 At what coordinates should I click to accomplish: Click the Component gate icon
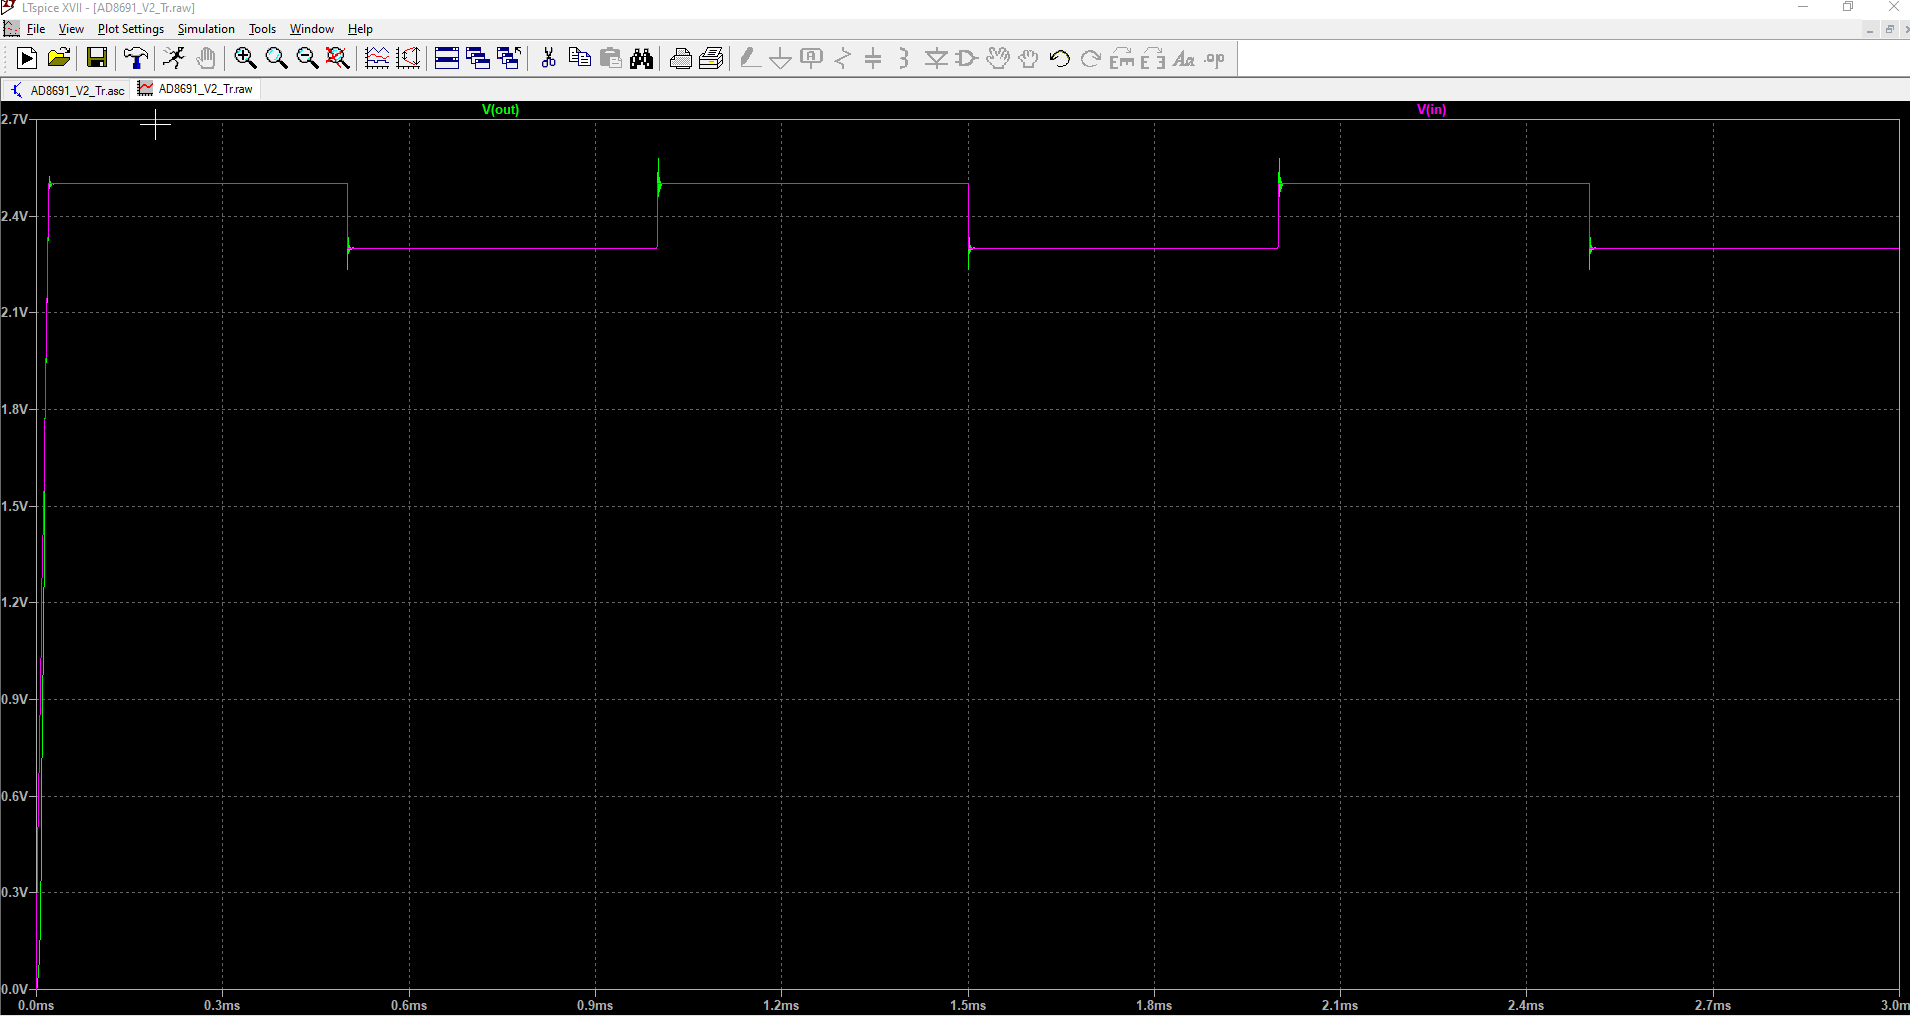click(x=967, y=58)
